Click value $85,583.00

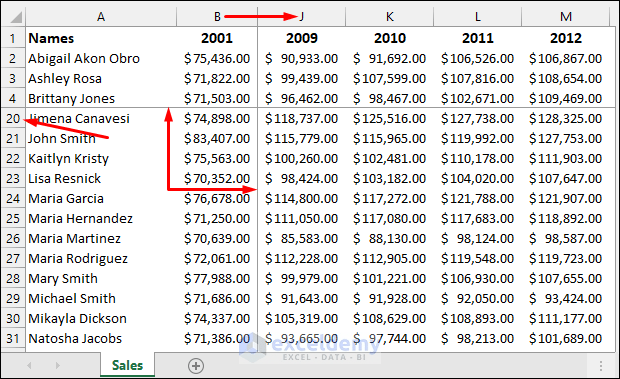pos(301,238)
